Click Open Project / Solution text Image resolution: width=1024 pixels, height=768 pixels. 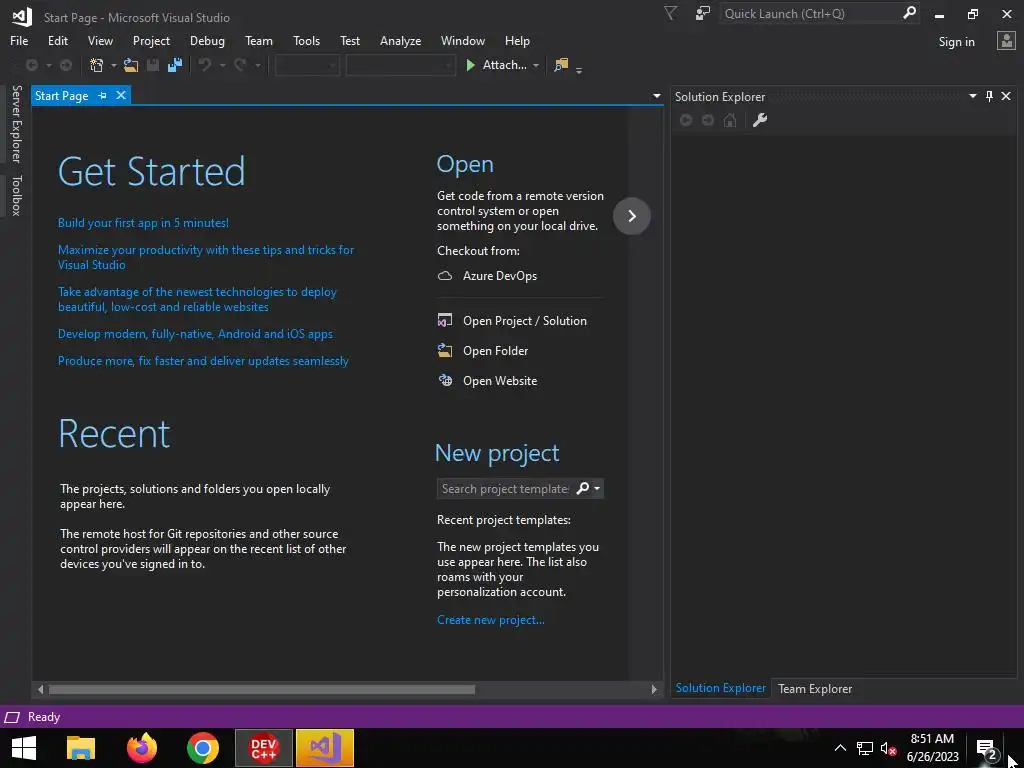524,321
